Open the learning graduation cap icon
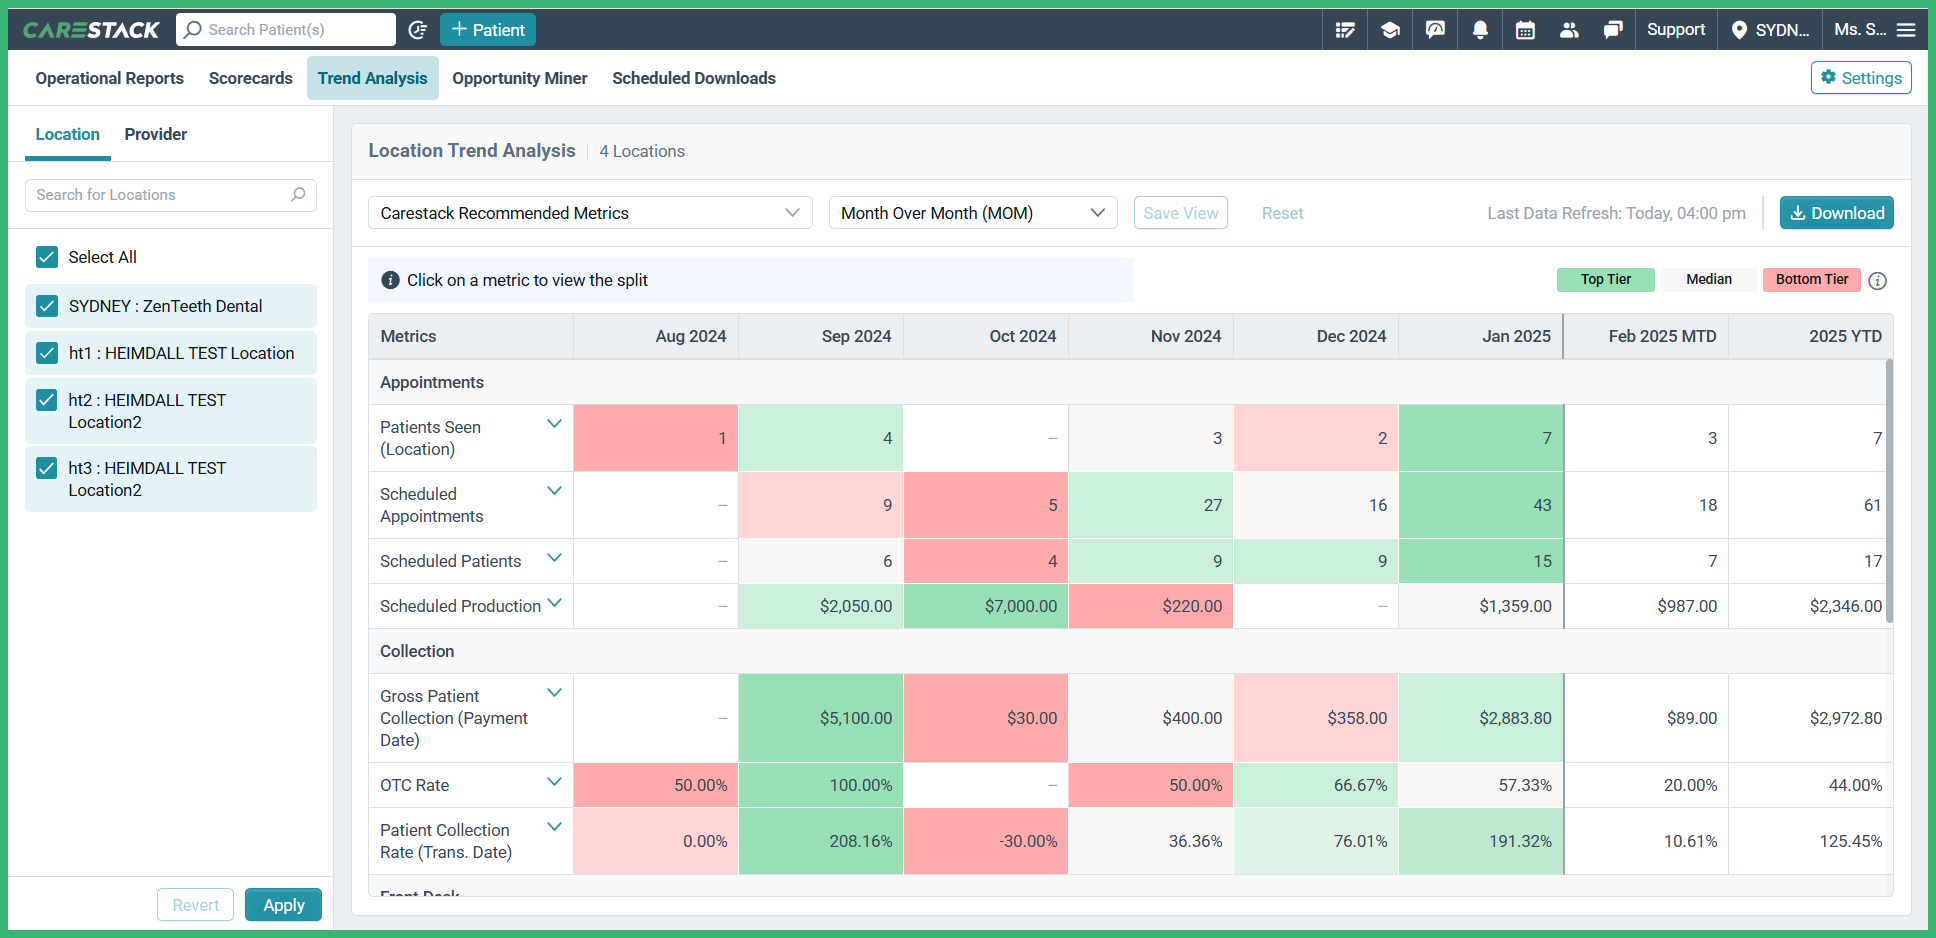 pos(1390,29)
